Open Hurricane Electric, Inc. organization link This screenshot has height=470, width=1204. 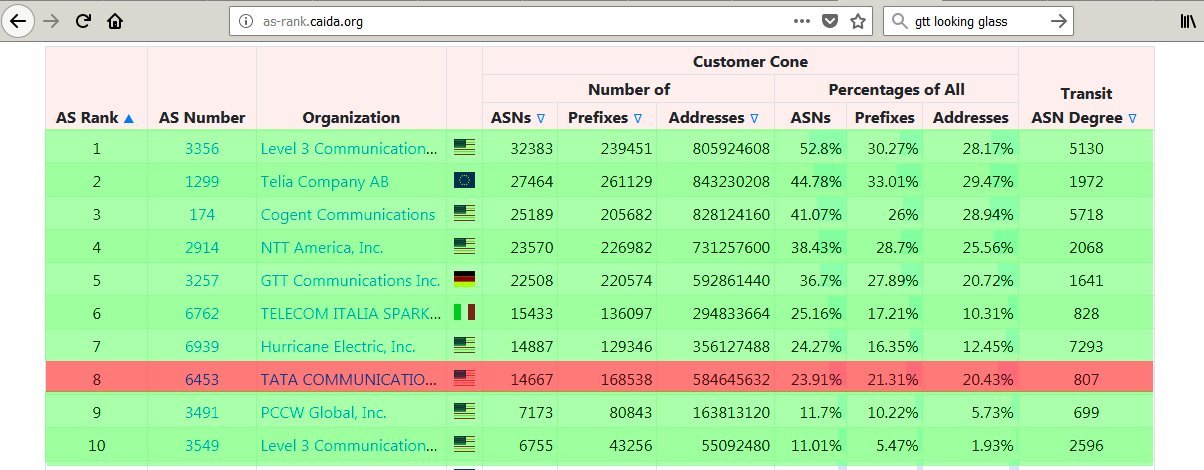click(x=338, y=346)
